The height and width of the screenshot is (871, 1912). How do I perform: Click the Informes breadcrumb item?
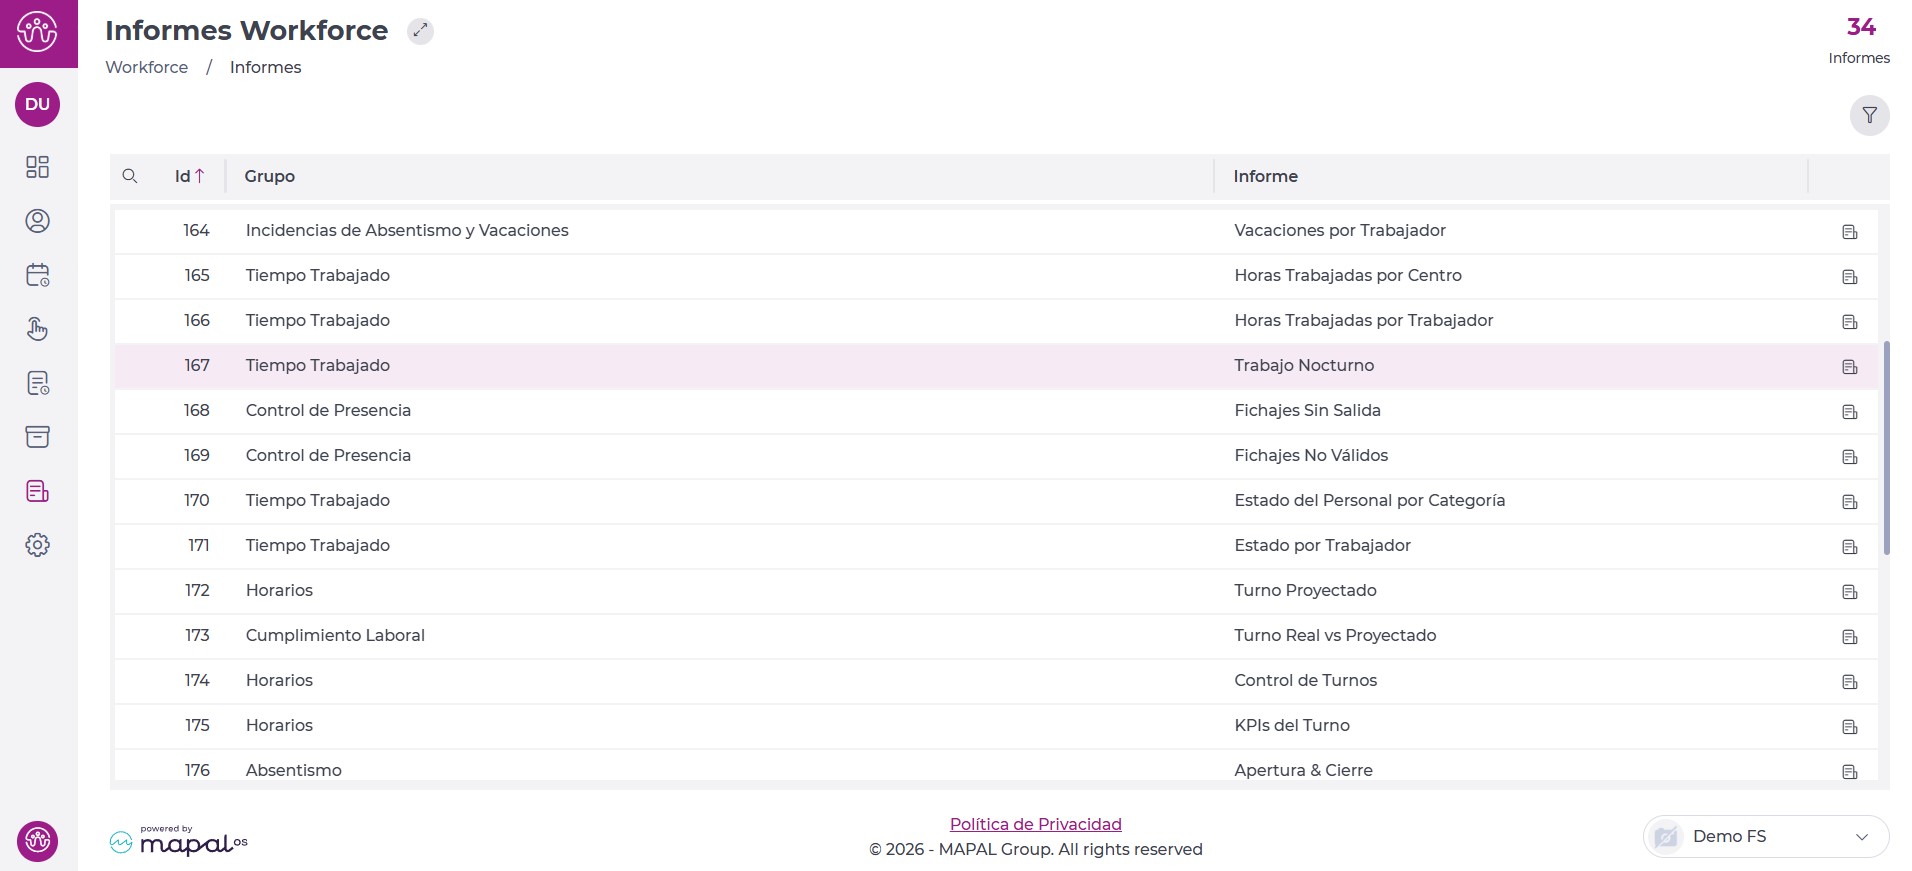[x=265, y=67]
